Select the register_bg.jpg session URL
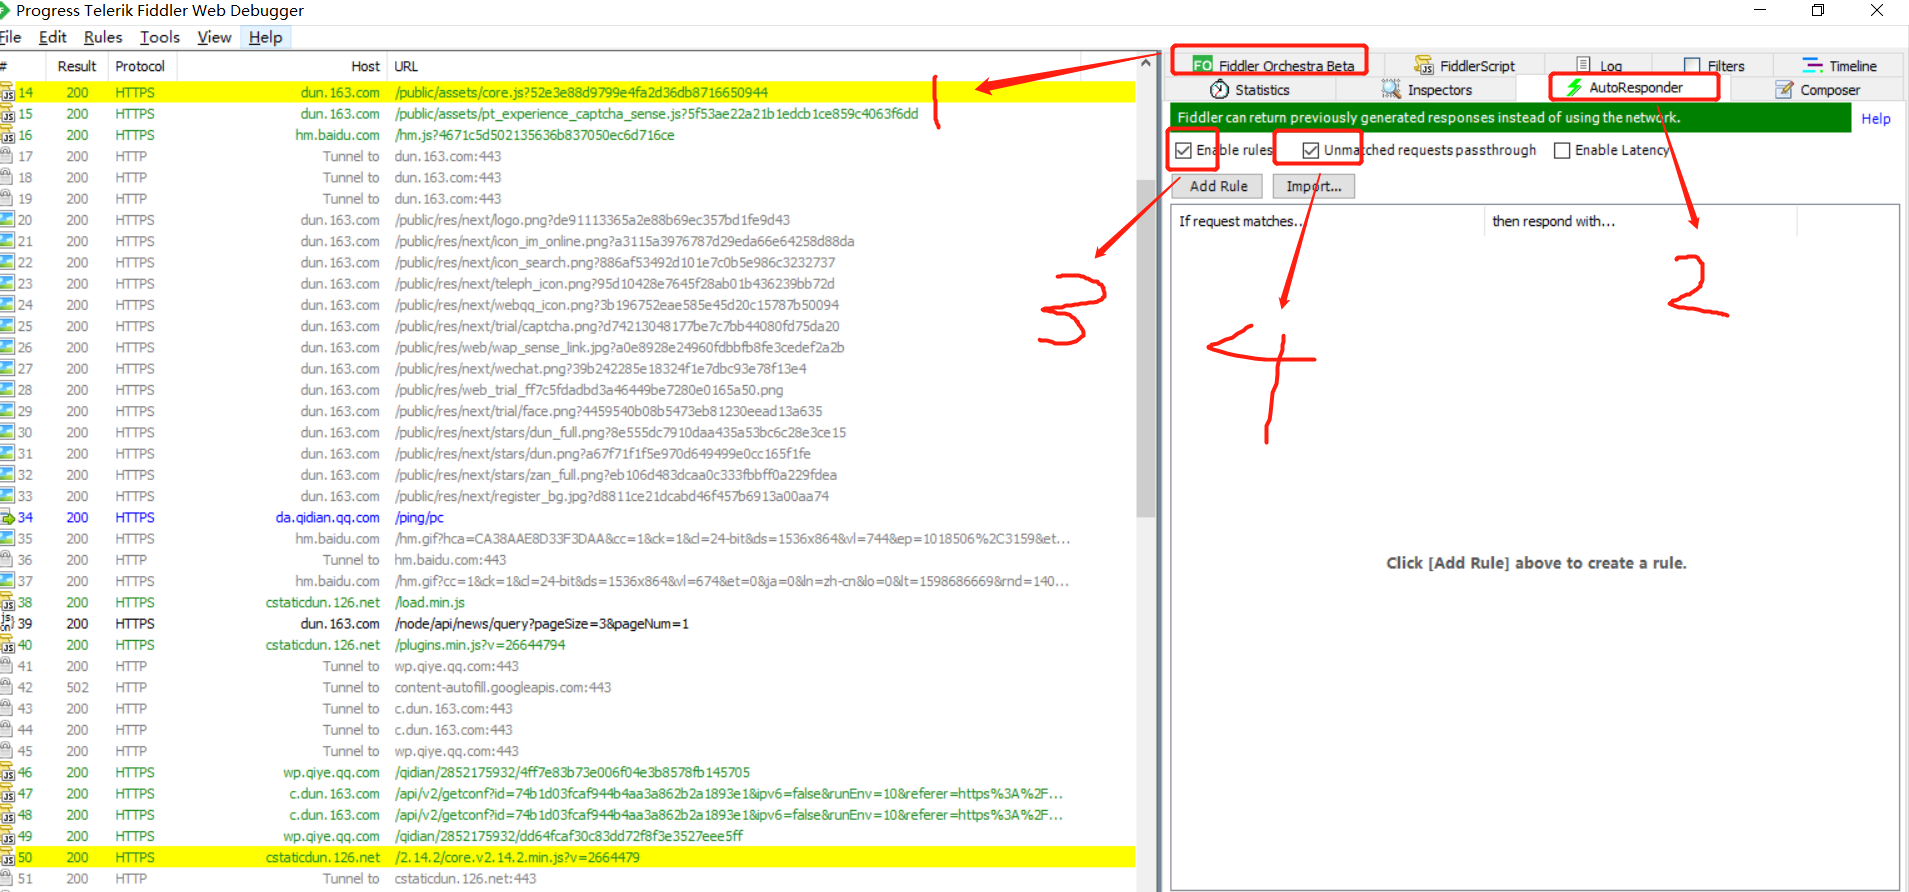 coord(611,497)
